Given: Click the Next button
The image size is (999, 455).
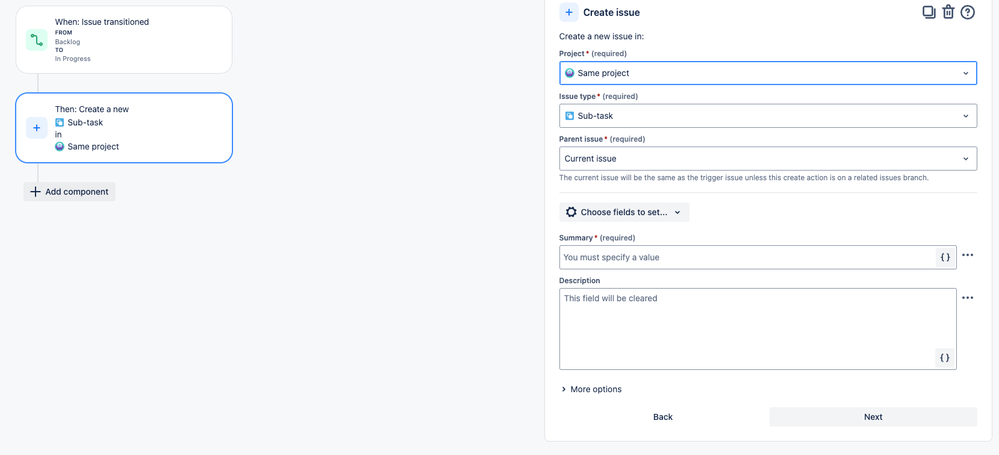Looking at the screenshot, I should 873,417.
